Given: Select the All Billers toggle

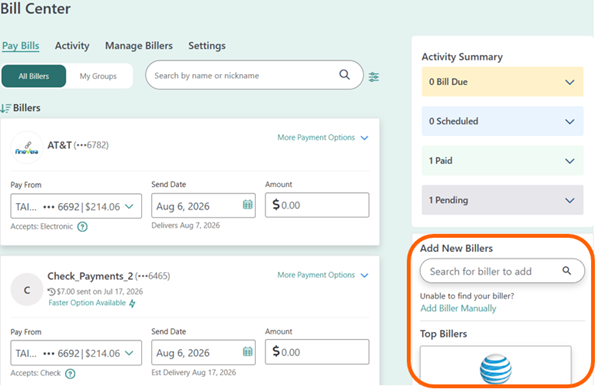Looking at the screenshot, I should click(34, 76).
